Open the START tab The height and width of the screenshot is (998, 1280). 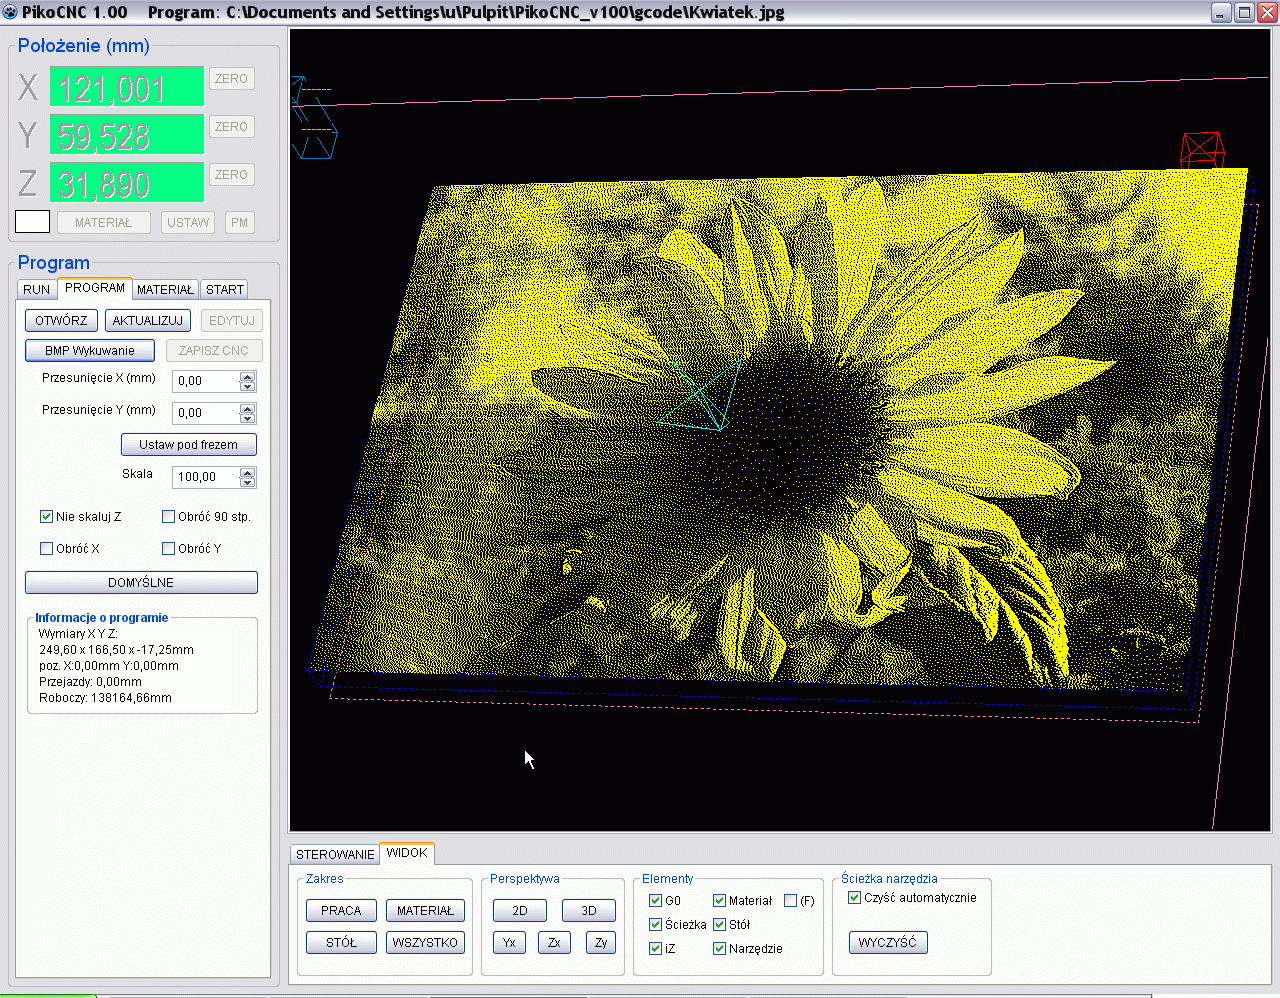[225, 289]
